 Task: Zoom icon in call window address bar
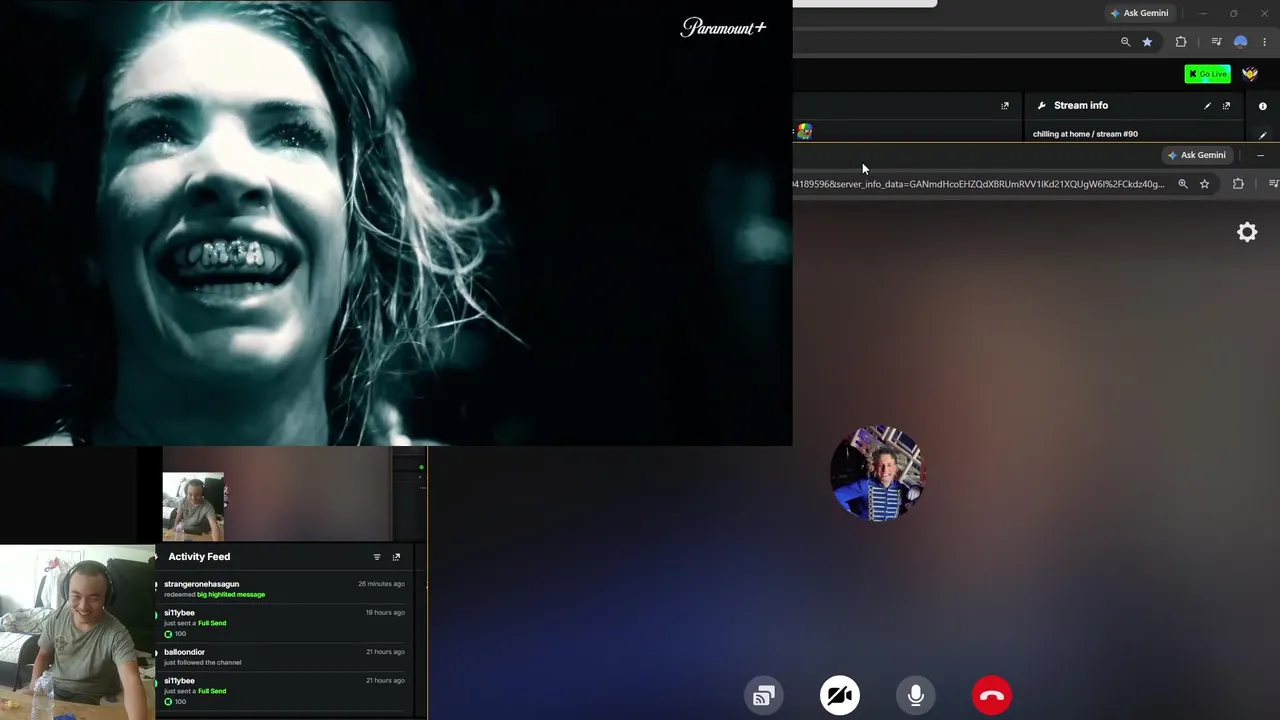coord(1183,184)
